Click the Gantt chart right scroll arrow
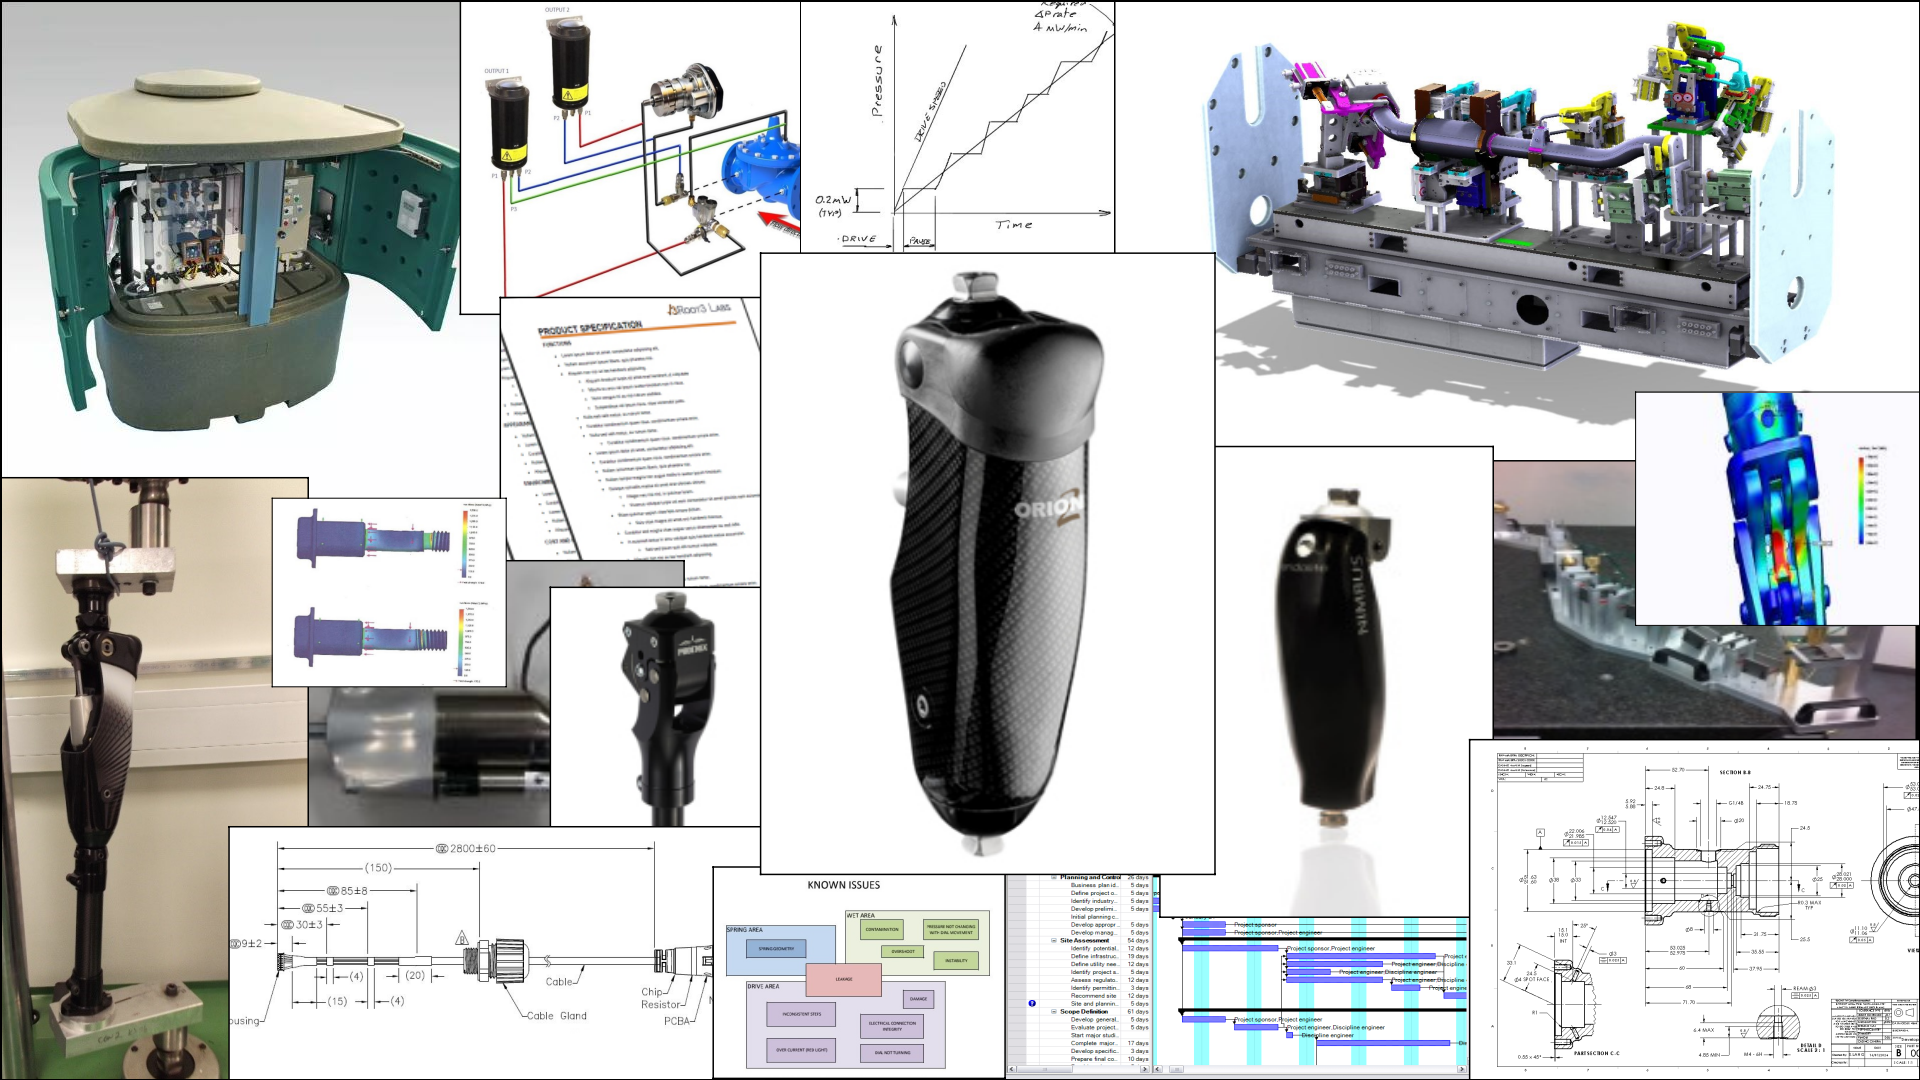1920x1080 pixels. [1461, 1069]
